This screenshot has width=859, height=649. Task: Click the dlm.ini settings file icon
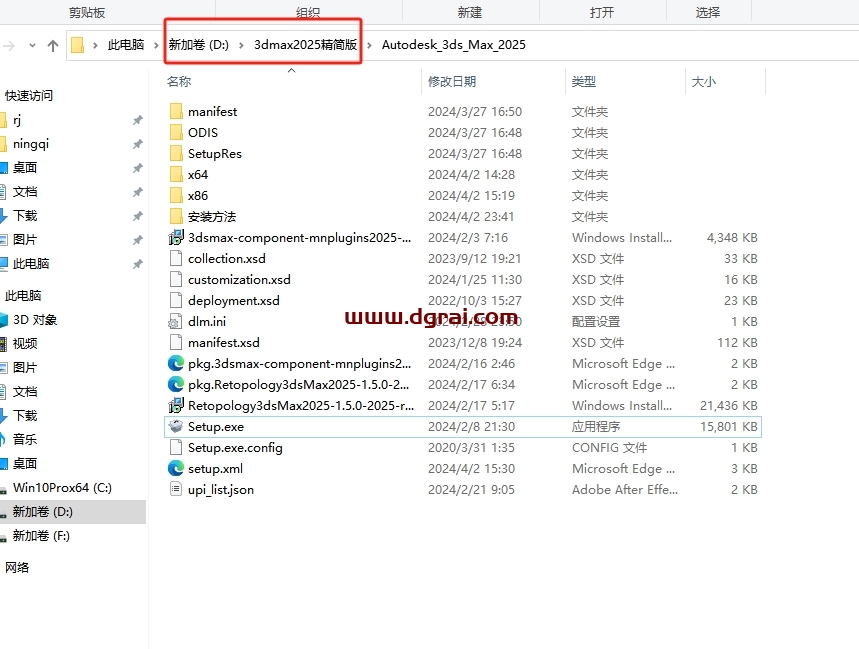(176, 321)
